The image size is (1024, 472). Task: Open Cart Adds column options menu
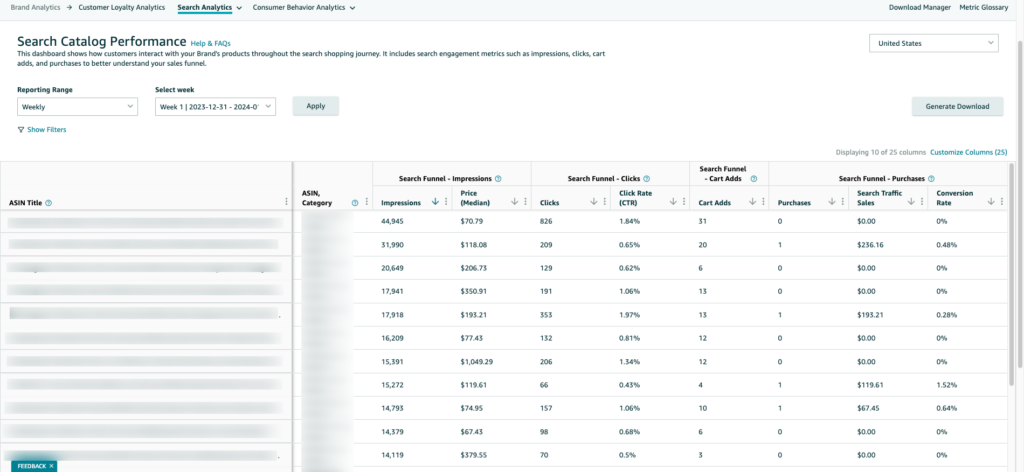(763, 202)
